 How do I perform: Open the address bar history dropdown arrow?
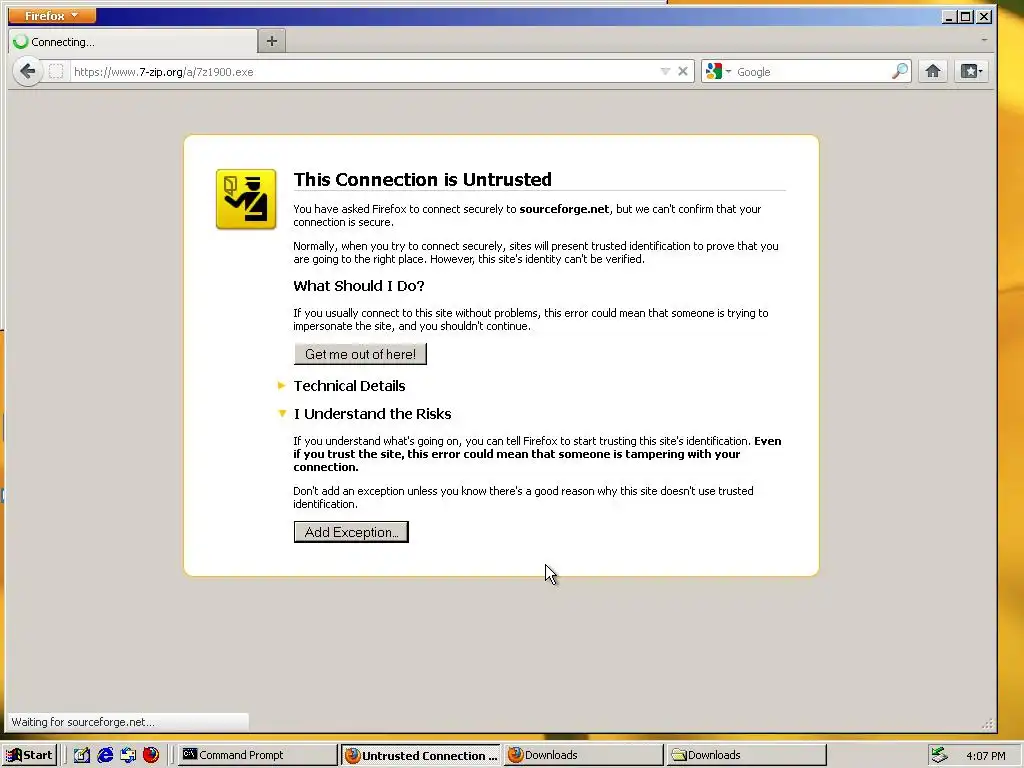(665, 71)
